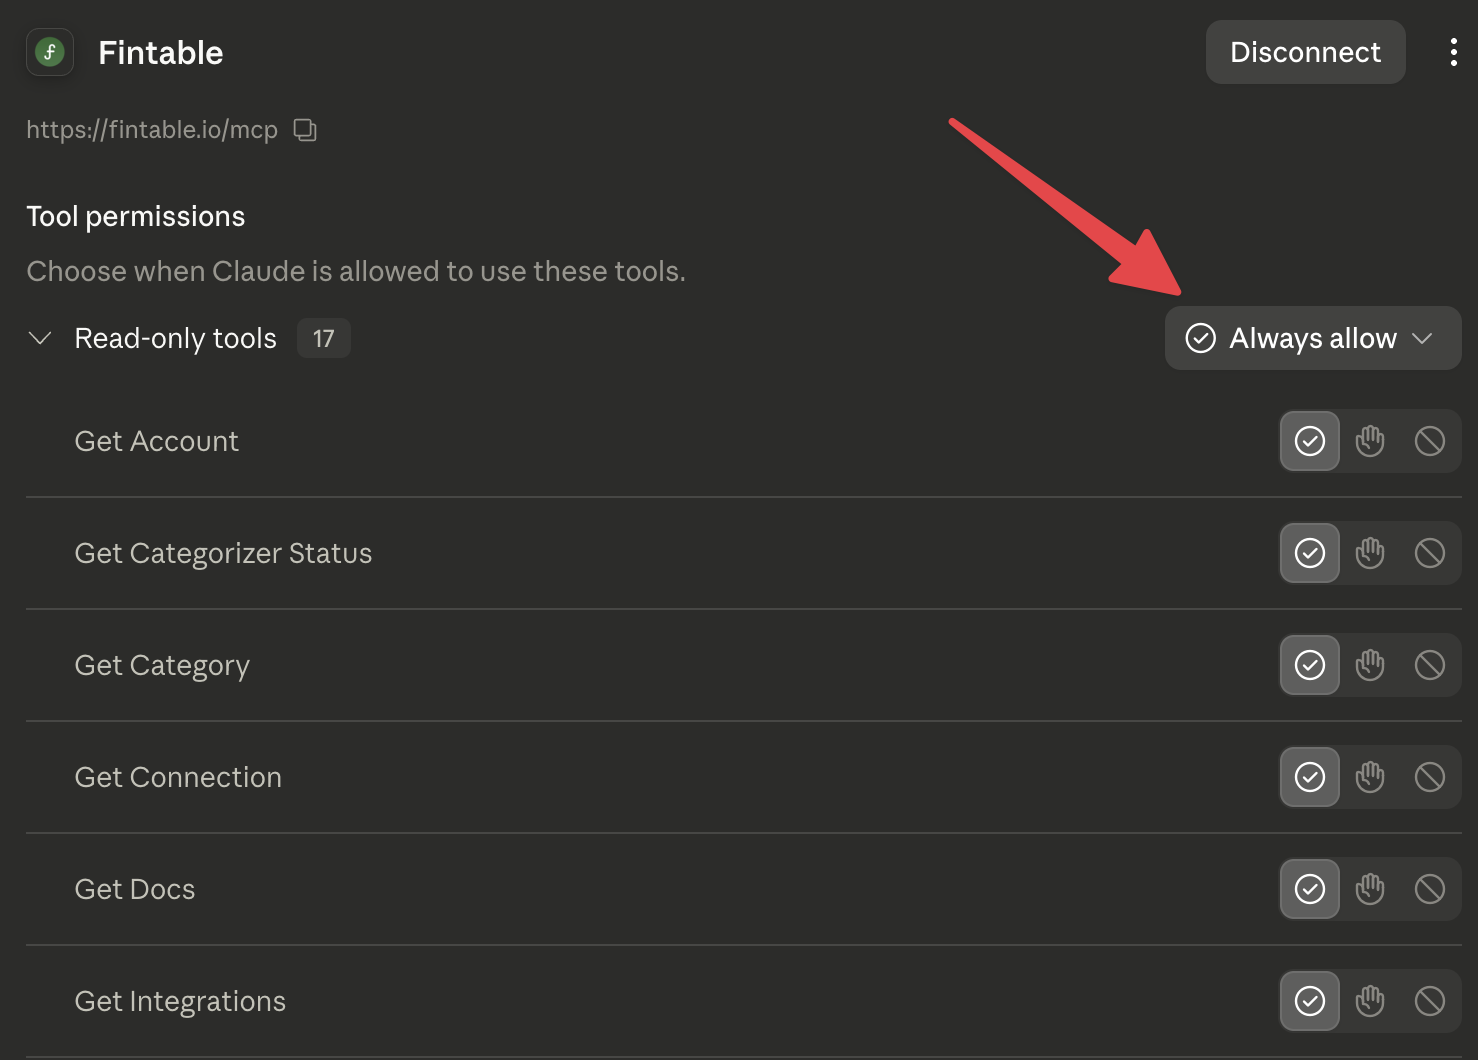
Task: Disconnect the Fintable connector
Action: coord(1305,52)
